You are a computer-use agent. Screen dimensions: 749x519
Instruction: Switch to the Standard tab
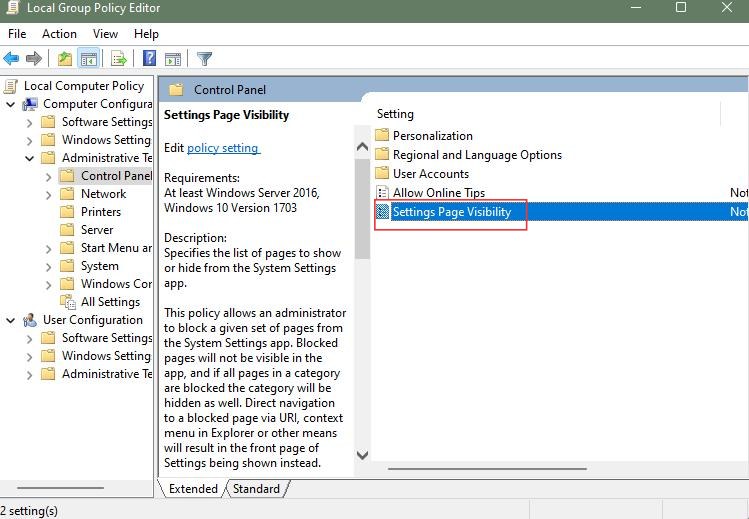point(257,489)
